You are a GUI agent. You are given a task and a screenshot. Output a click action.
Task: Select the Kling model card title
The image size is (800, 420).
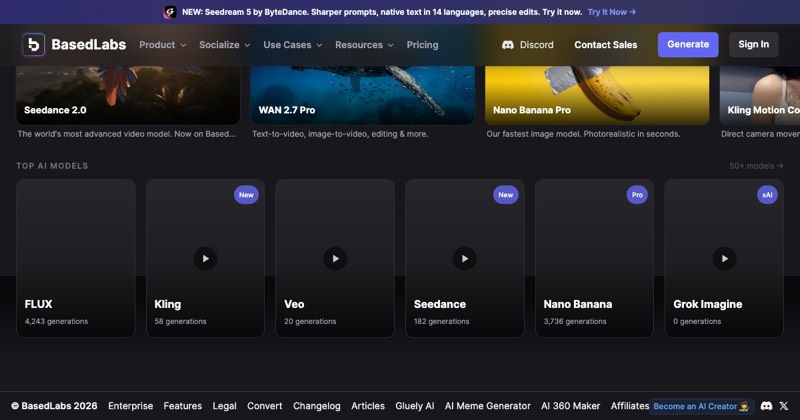point(167,304)
